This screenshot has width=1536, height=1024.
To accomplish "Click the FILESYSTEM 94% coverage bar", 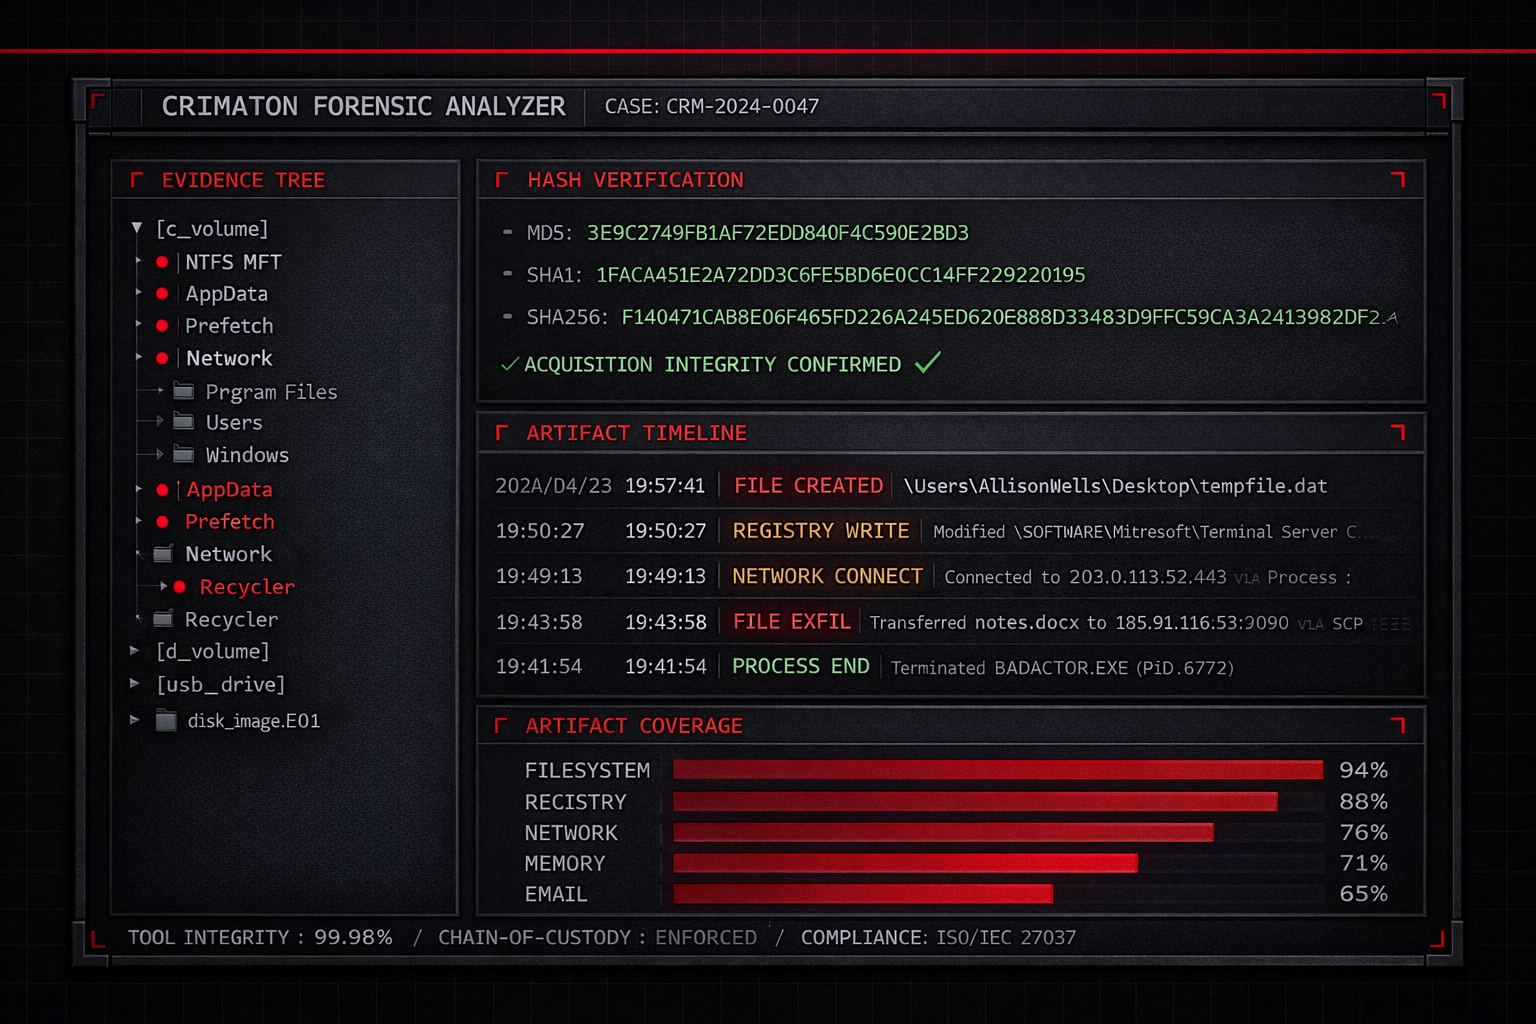I will point(995,770).
